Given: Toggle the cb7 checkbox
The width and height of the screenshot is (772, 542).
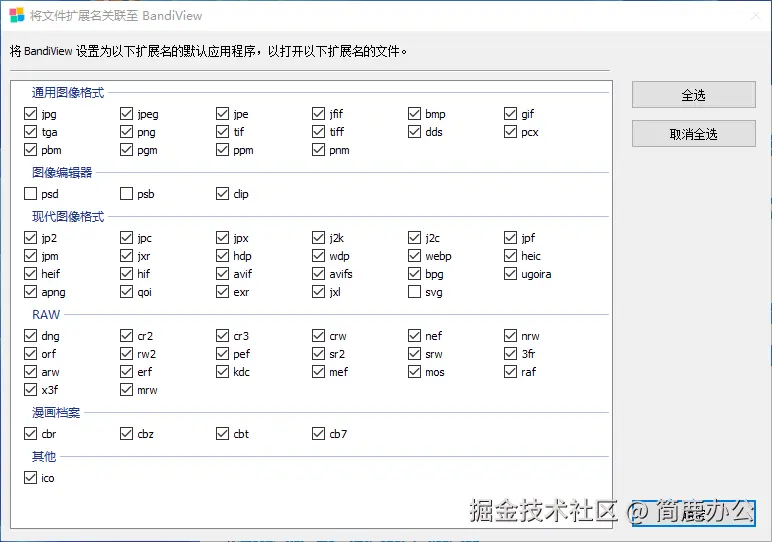Looking at the screenshot, I should (319, 434).
